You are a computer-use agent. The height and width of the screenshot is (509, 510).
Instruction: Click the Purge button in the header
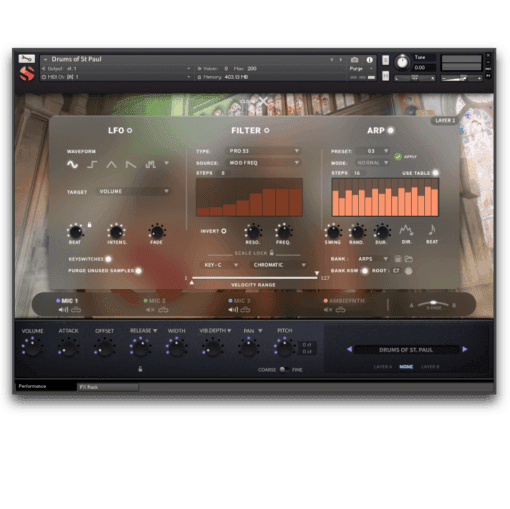pyautogui.click(x=356, y=68)
